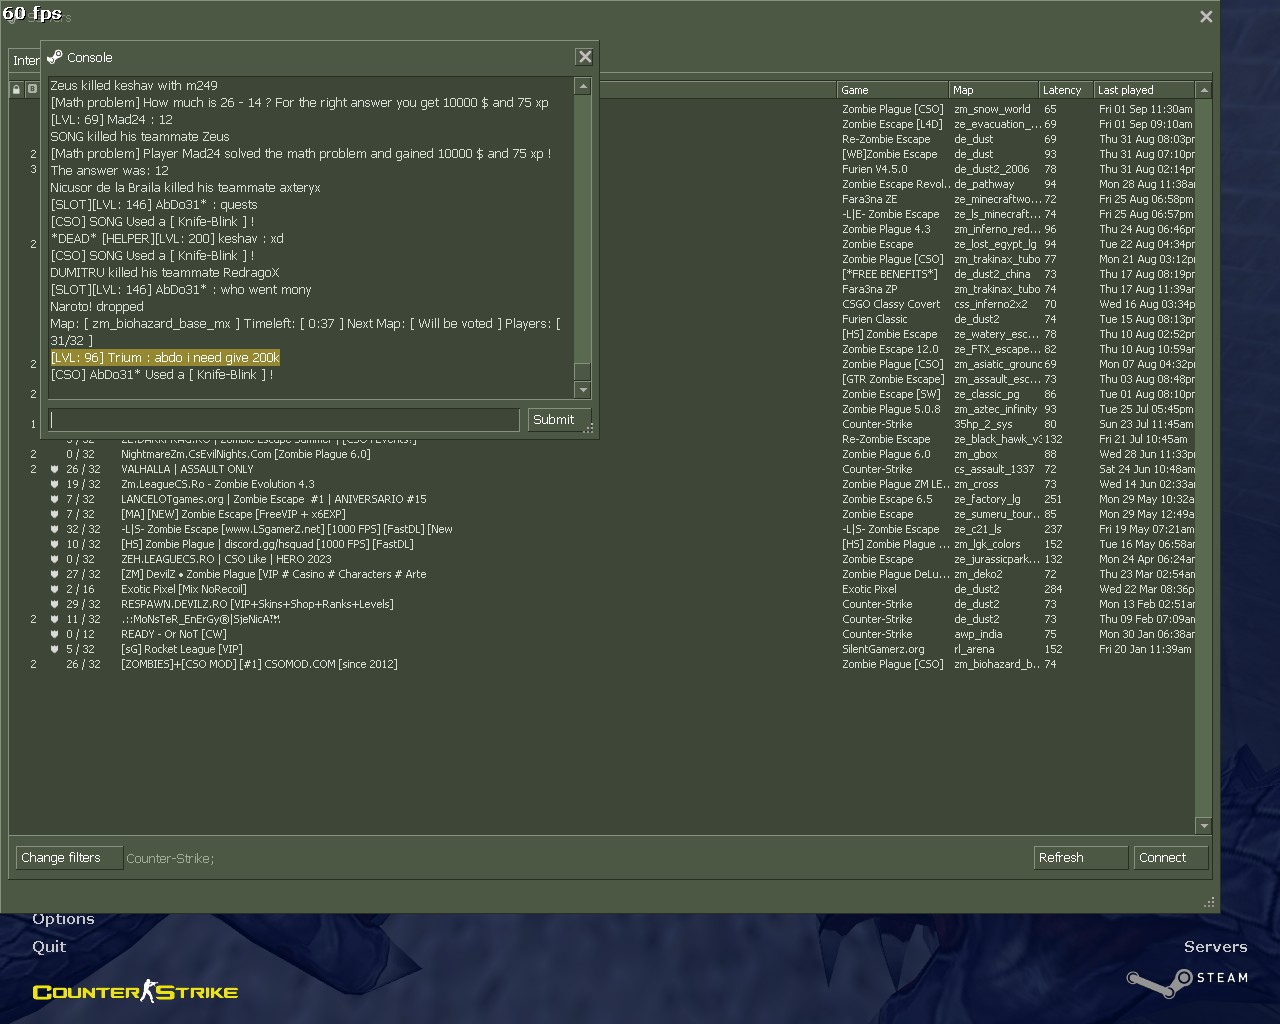Sort servers by Game column

click(893, 90)
